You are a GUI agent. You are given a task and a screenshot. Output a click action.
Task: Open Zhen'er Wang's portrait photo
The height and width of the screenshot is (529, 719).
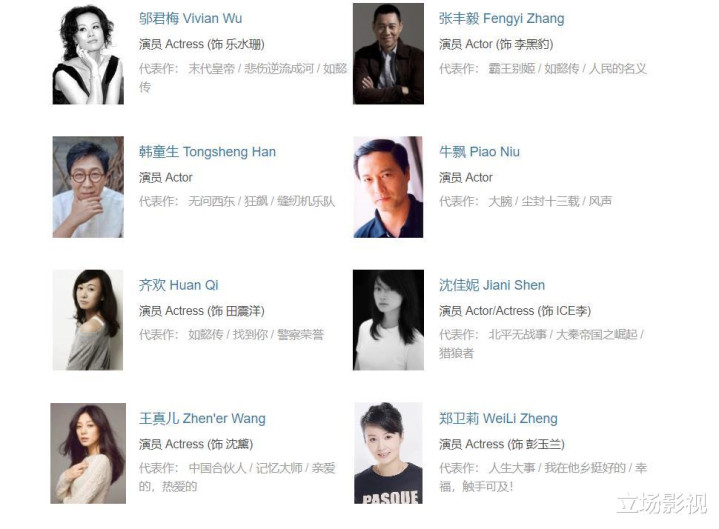click(88, 453)
